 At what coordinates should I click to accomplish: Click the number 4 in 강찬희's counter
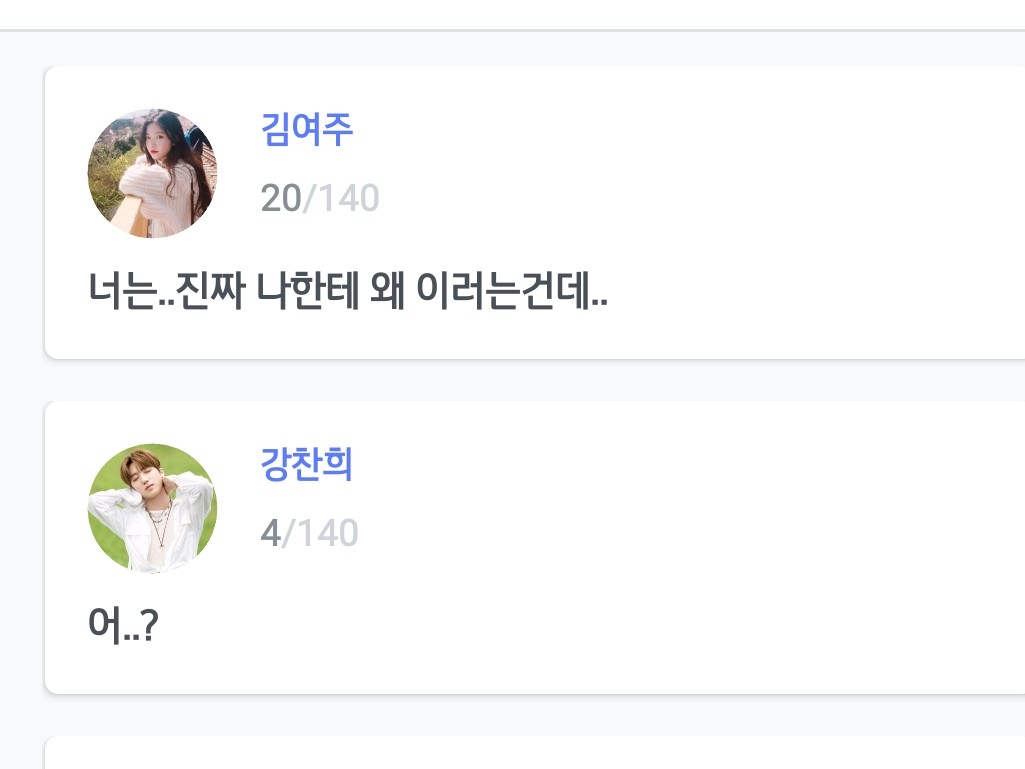point(270,534)
